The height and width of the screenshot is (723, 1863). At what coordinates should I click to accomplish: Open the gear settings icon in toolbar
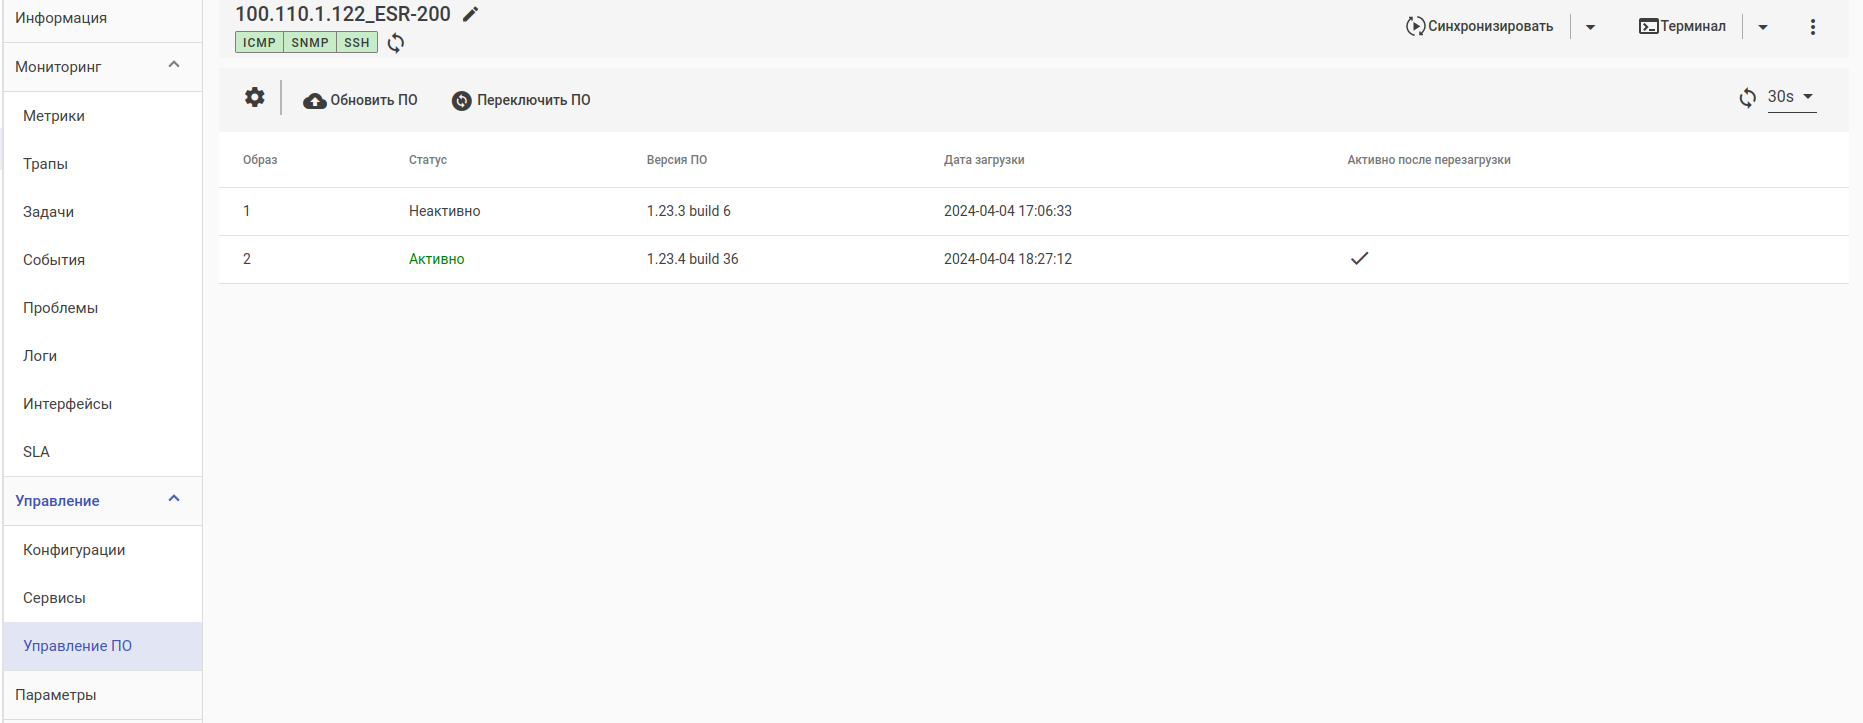[x=255, y=97]
